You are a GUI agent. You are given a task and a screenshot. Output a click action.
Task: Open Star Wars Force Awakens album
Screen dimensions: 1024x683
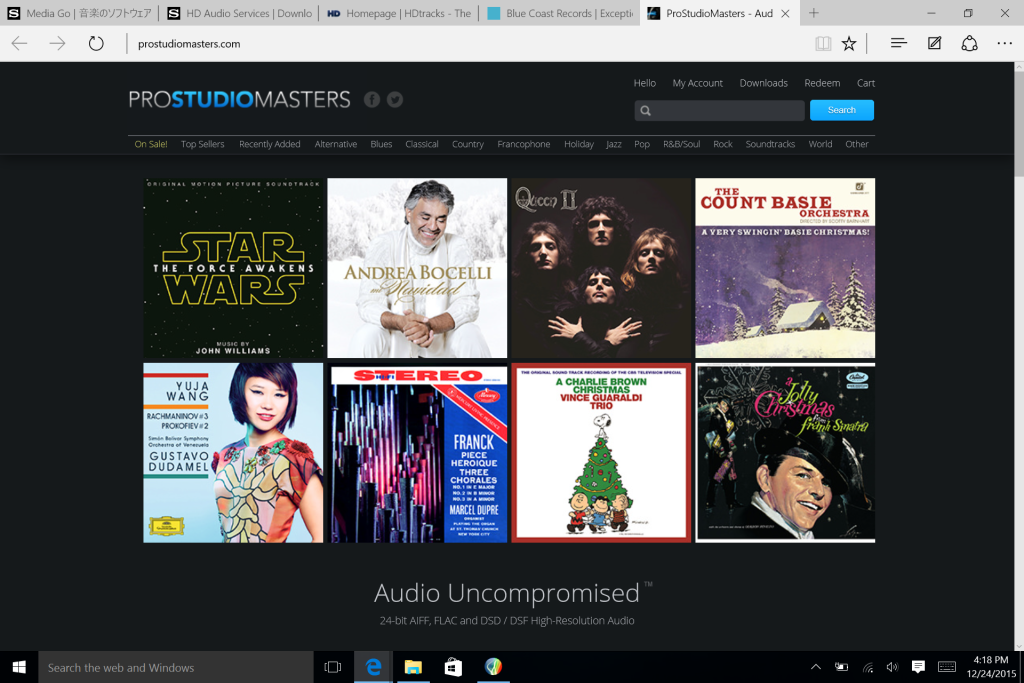coord(233,268)
